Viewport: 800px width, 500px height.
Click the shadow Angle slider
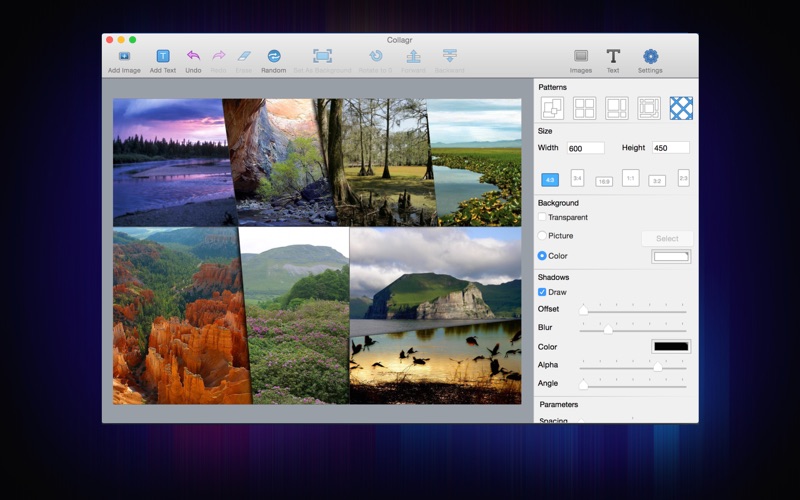tap(633, 385)
